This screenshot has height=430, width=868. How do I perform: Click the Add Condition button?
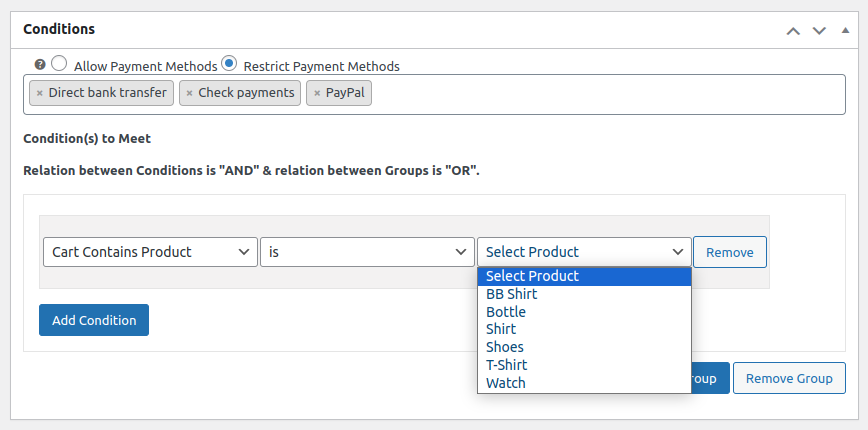[x=94, y=320]
